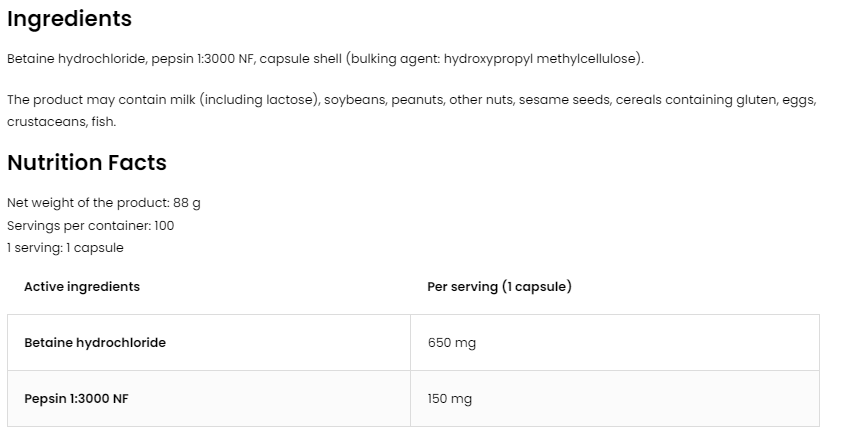
Task: Click the Active ingredients column header
Action: click(82, 287)
